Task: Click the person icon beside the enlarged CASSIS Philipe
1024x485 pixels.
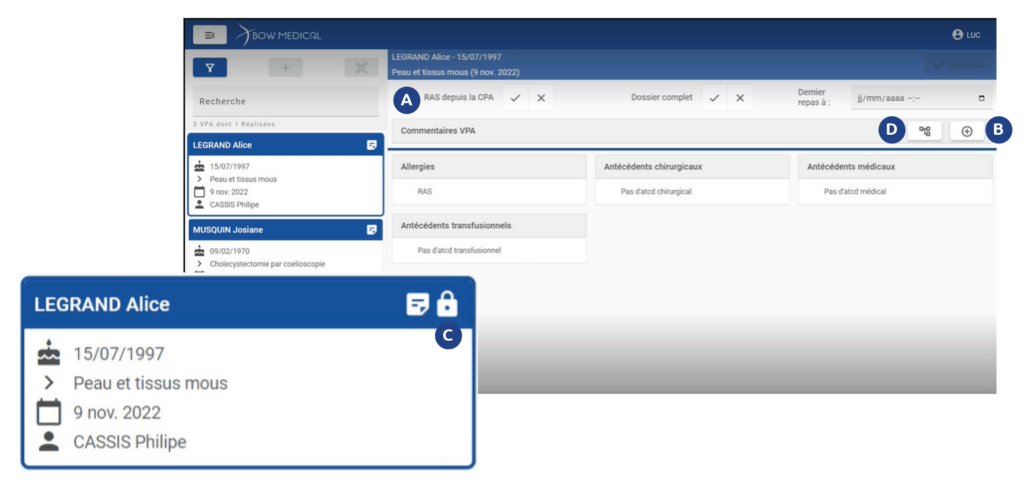Action: click(49, 442)
